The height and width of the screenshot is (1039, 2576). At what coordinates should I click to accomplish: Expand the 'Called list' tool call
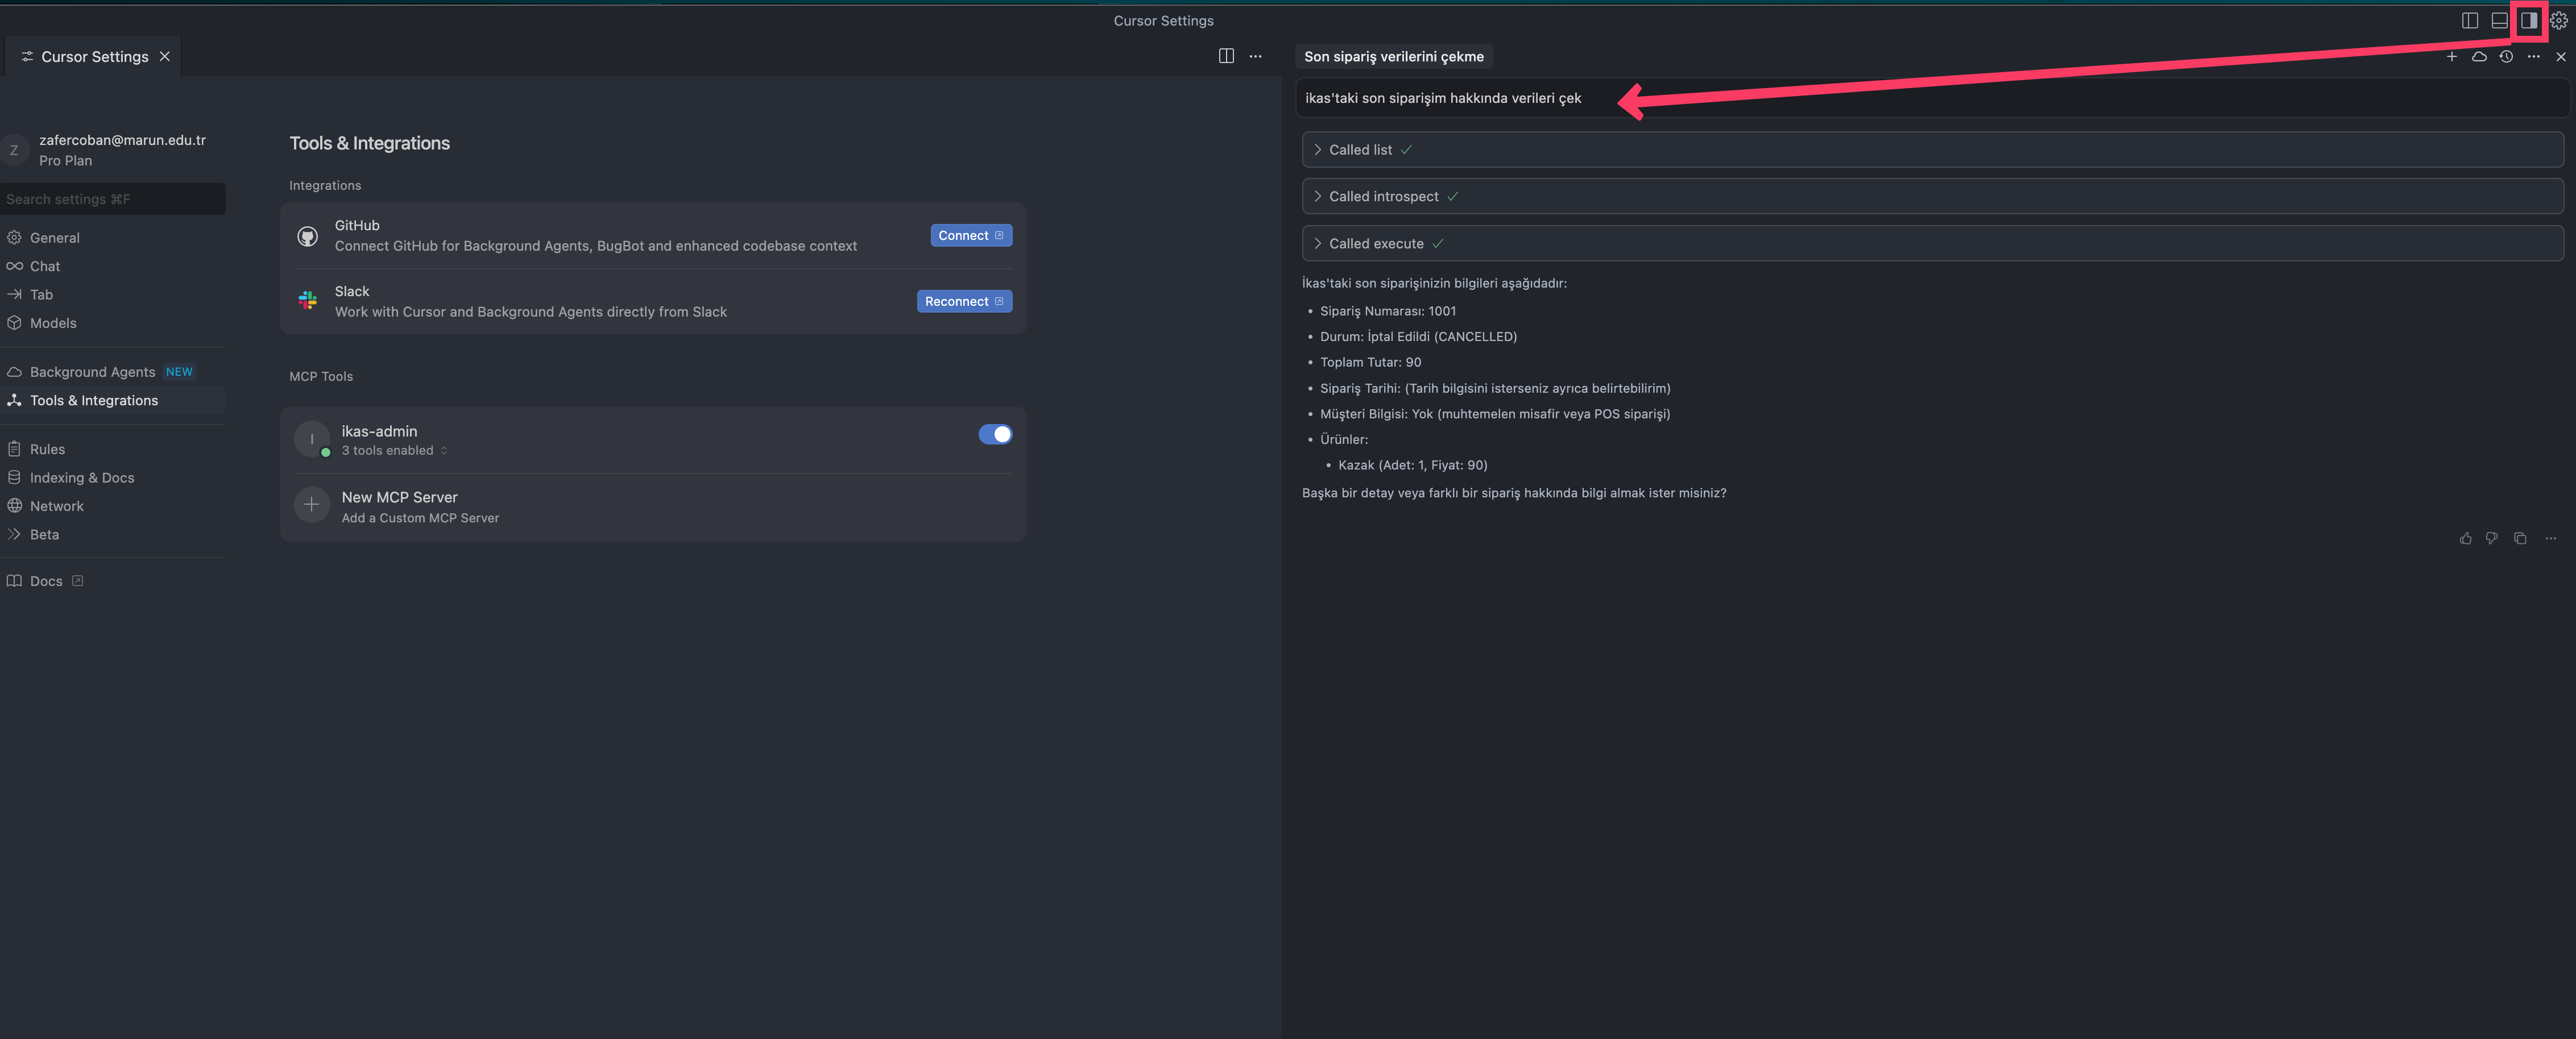[1932, 150]
